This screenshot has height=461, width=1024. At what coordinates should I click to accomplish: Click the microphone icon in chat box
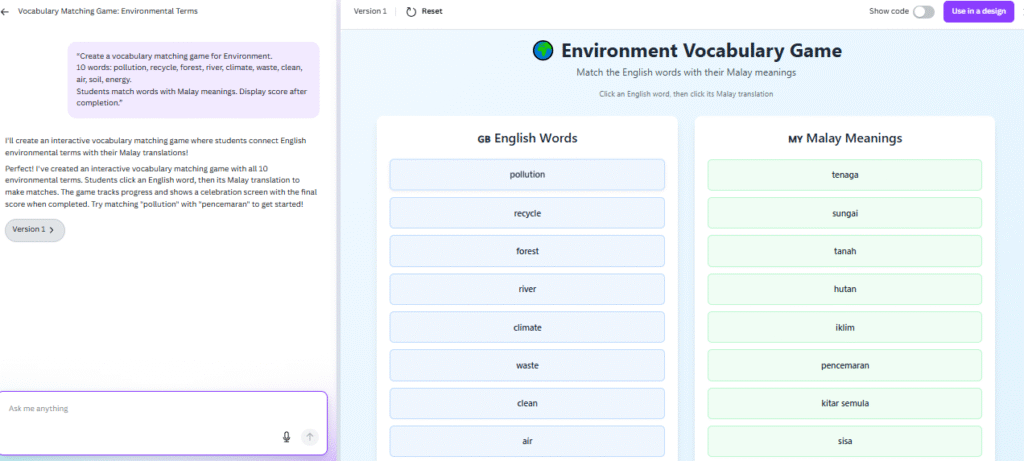(x=286, y=437)
